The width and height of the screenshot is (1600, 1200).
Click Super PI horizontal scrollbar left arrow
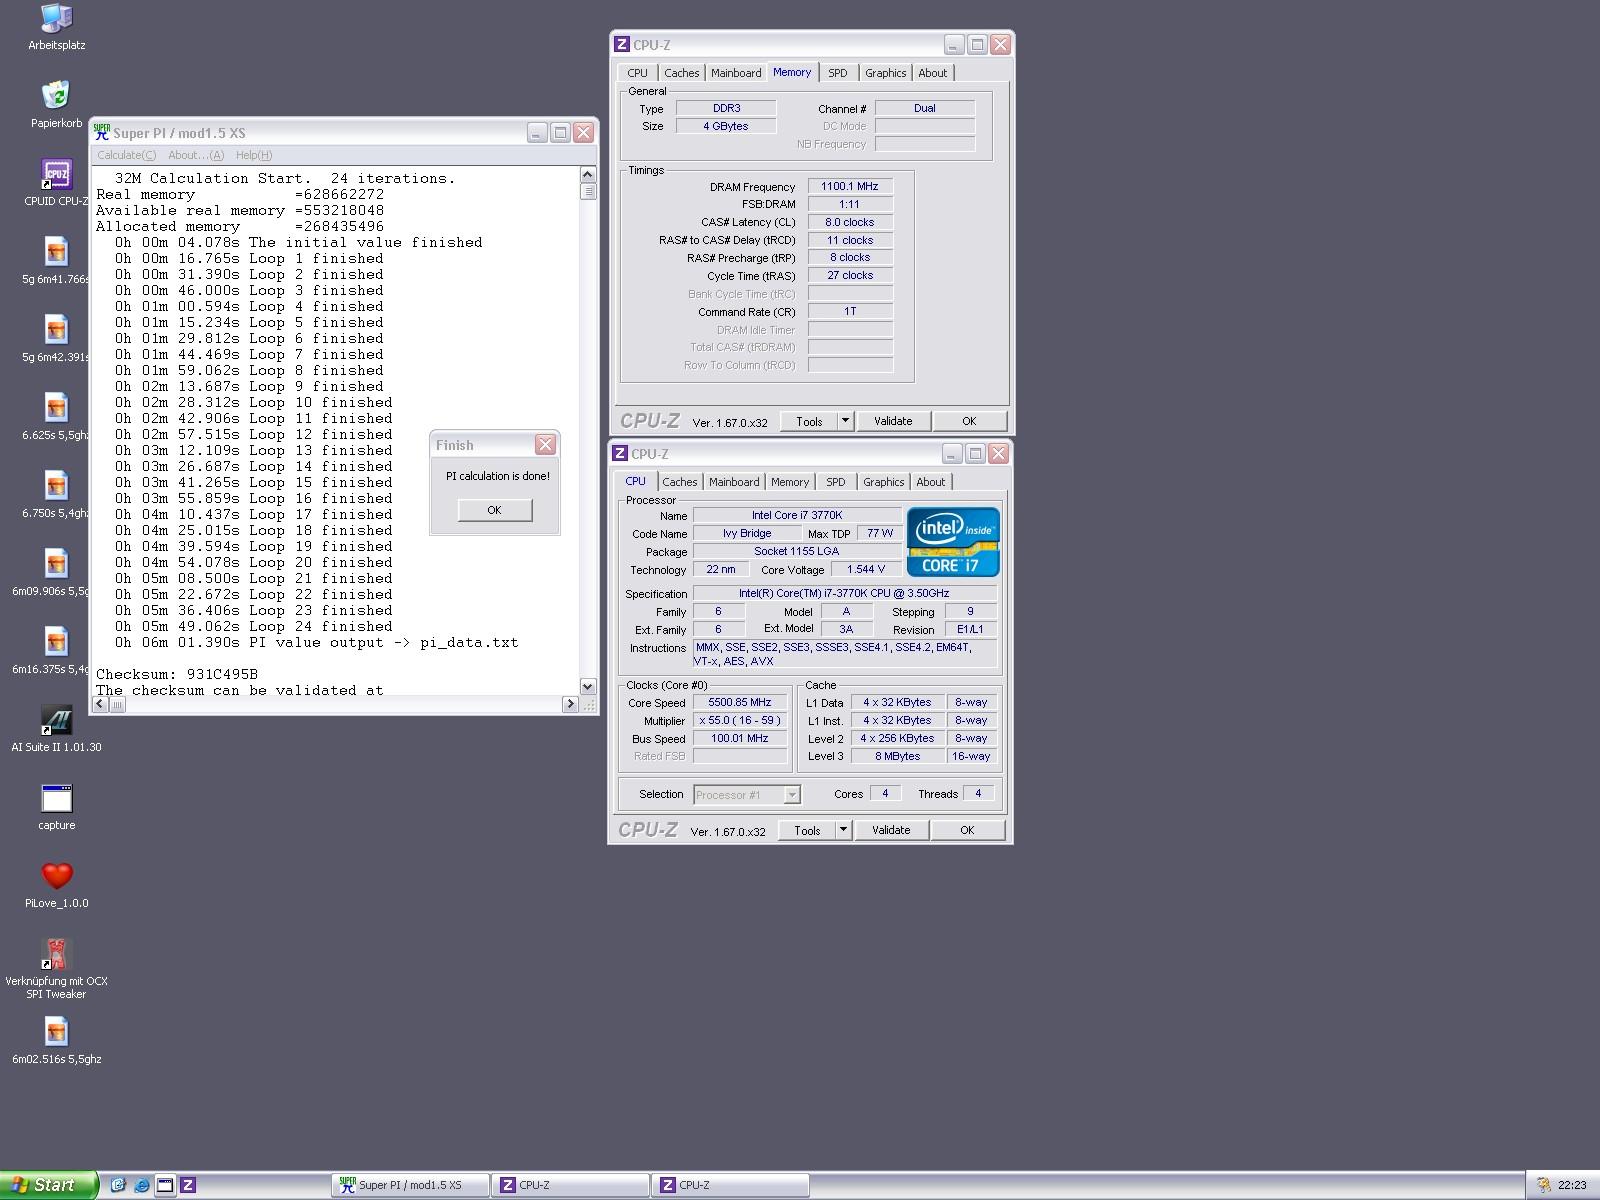pos(101,704)
